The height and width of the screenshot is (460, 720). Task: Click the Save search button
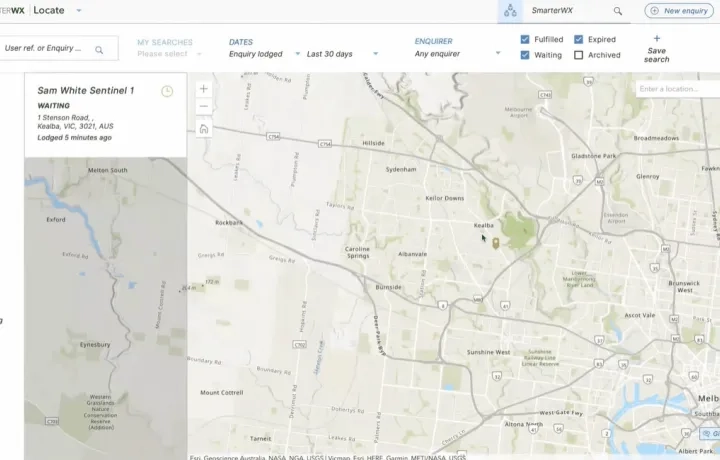point(657,49)
